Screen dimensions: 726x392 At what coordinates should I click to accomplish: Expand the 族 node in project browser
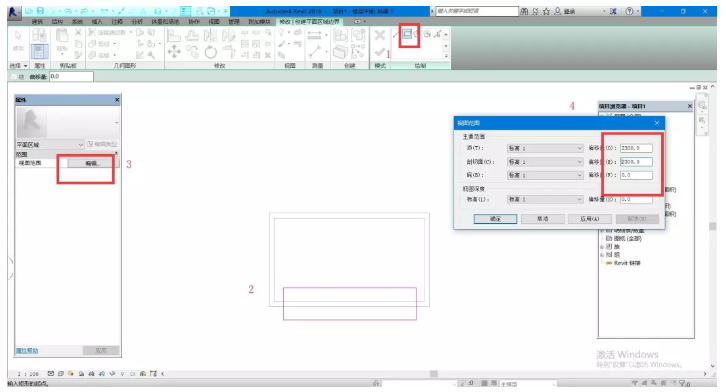pyautogui.click(x=602, y=247)
